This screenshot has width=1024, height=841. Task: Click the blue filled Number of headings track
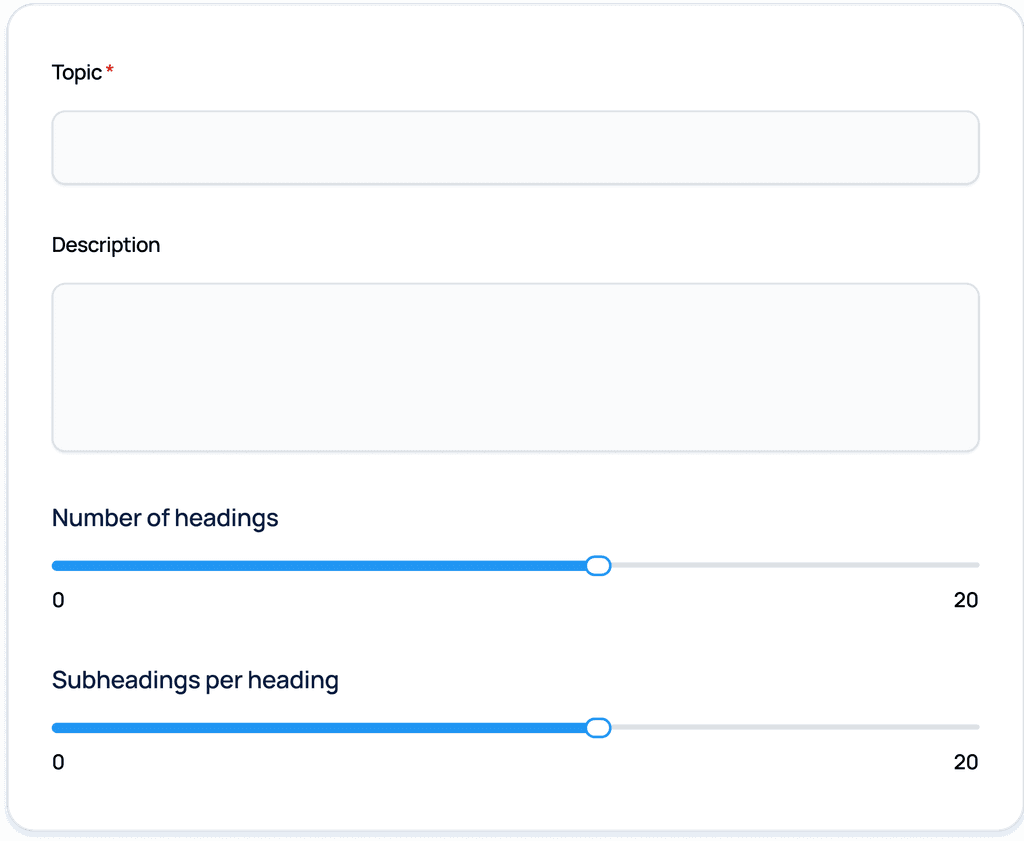(x=320, y=566)
